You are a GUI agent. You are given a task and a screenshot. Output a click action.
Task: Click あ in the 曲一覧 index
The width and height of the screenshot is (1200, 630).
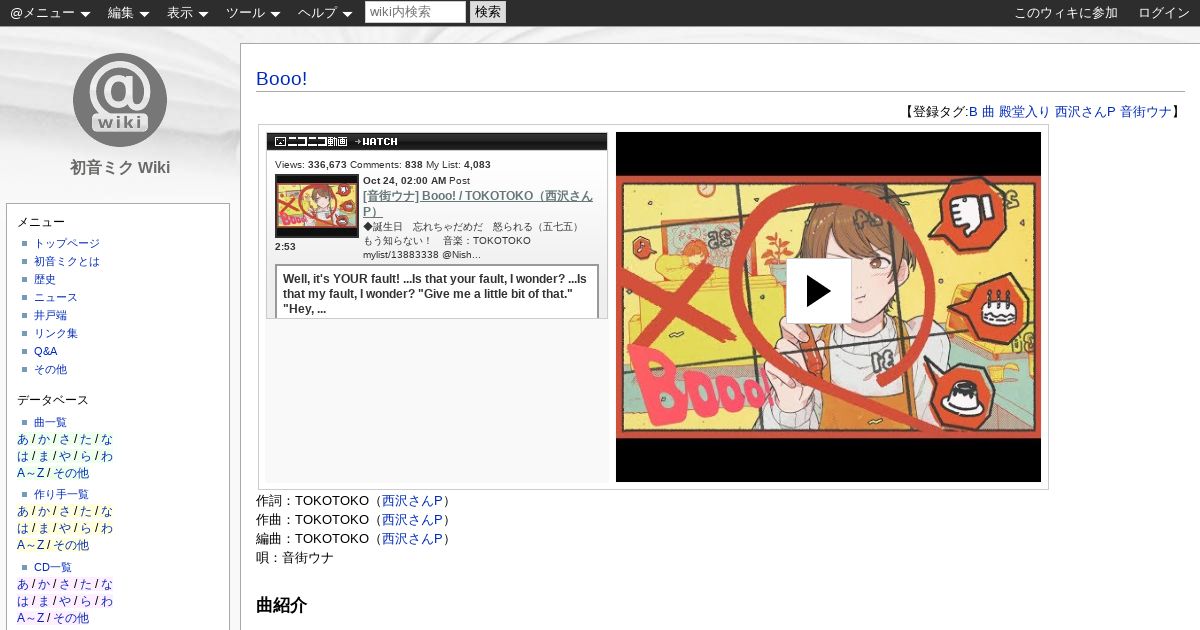point(23,439)
